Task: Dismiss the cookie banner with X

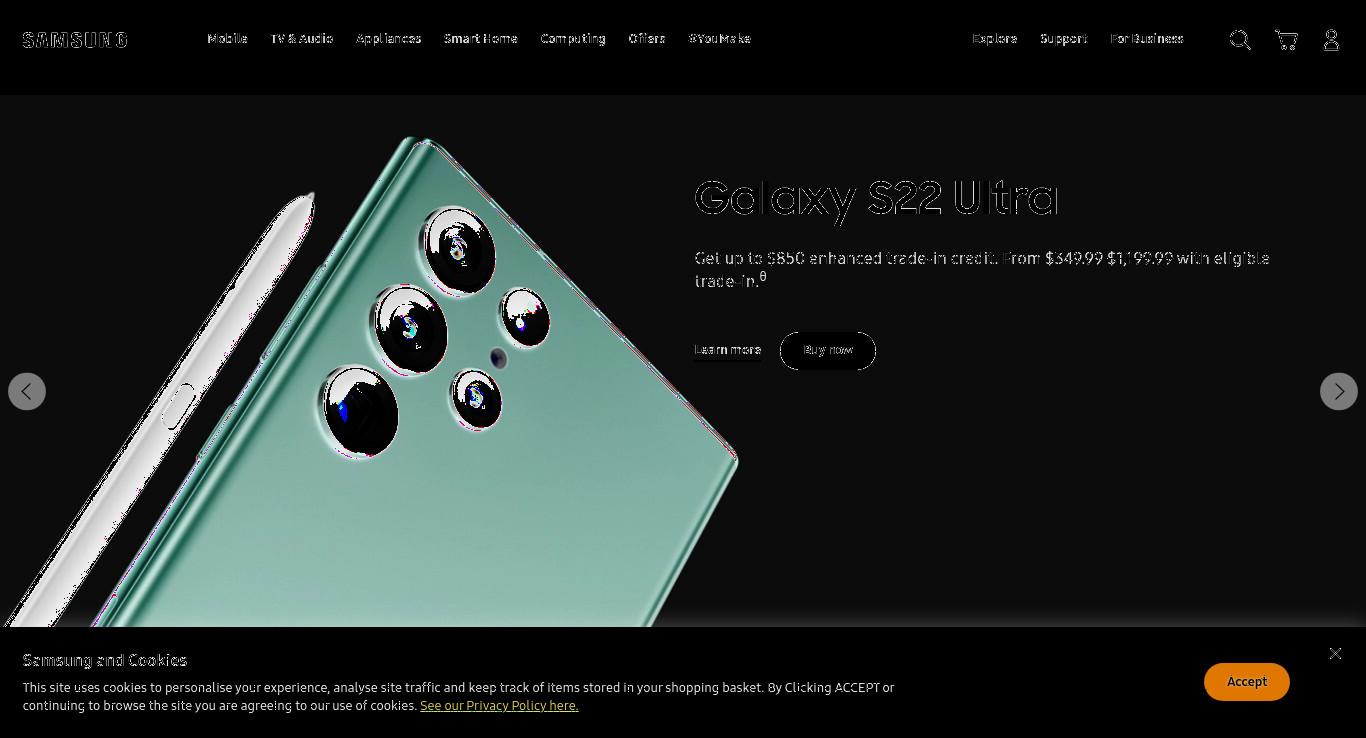Action: 1335,653
